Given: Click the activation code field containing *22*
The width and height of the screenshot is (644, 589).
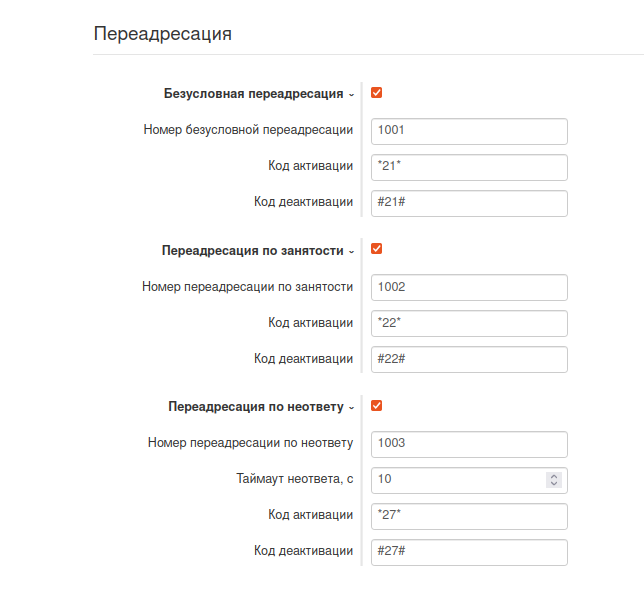Looking at the screenshot, I should point(468,323).
